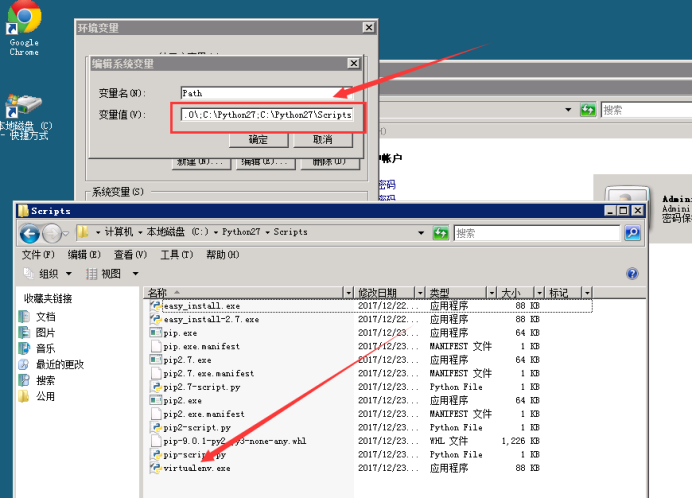Select pip2.7-script.py file
Image resolution: width=692 pixels, height=498 pixels.
(196, 387)
